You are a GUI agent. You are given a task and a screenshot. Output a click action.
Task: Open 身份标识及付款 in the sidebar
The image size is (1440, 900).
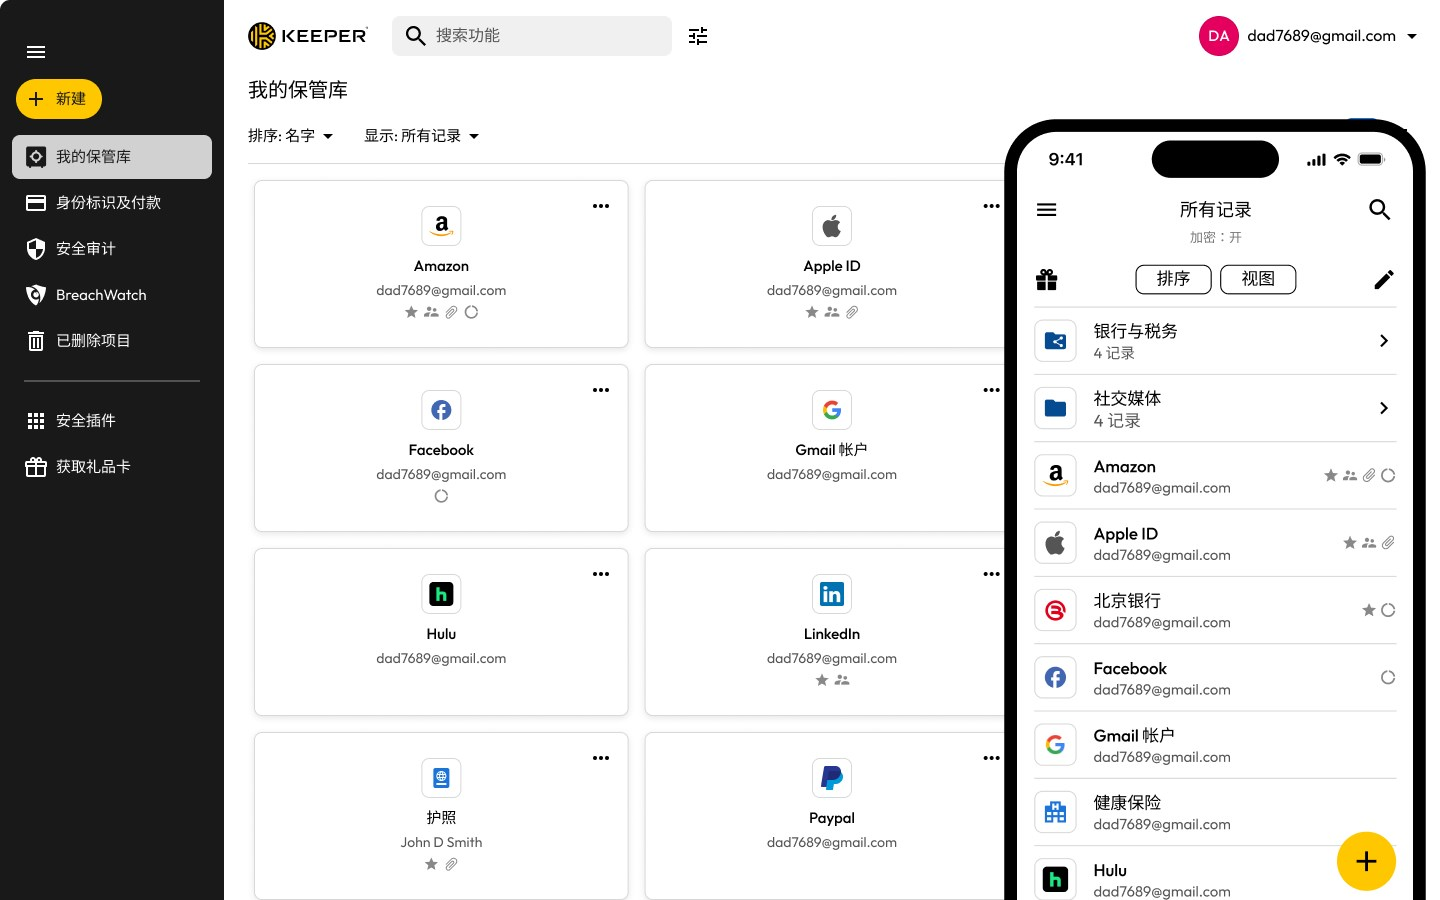(x=112, y=203)
